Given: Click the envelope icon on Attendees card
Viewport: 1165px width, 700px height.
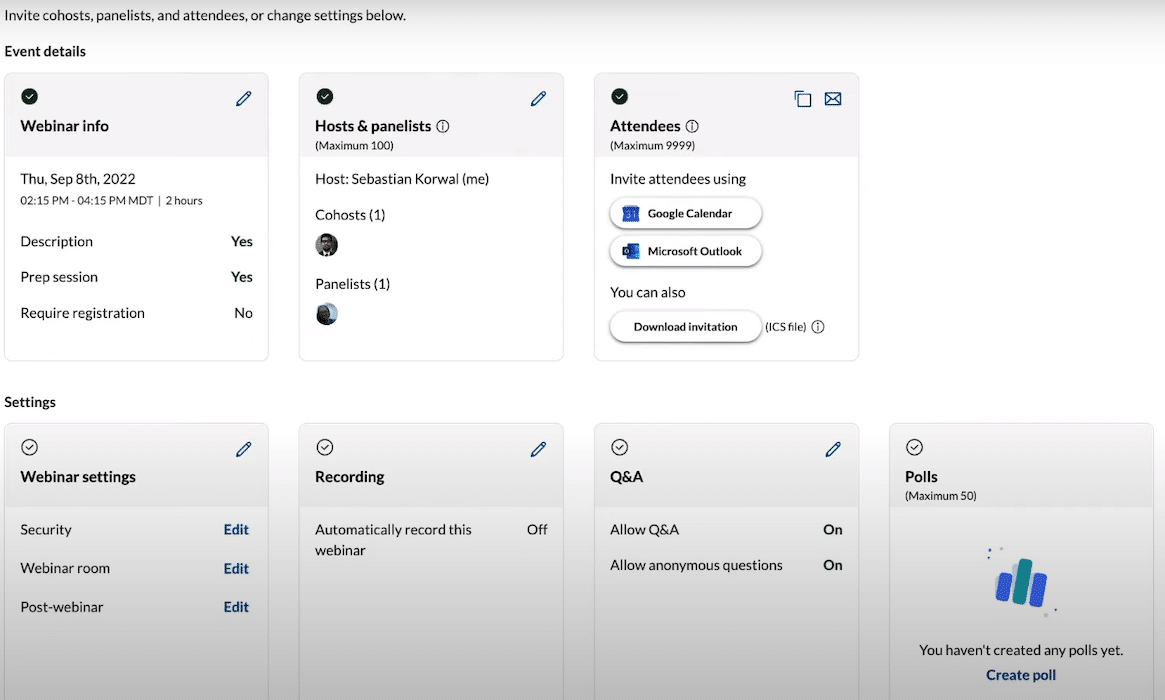Looking at the screenshot, I should pyautogui.click(x=833, y=98).
